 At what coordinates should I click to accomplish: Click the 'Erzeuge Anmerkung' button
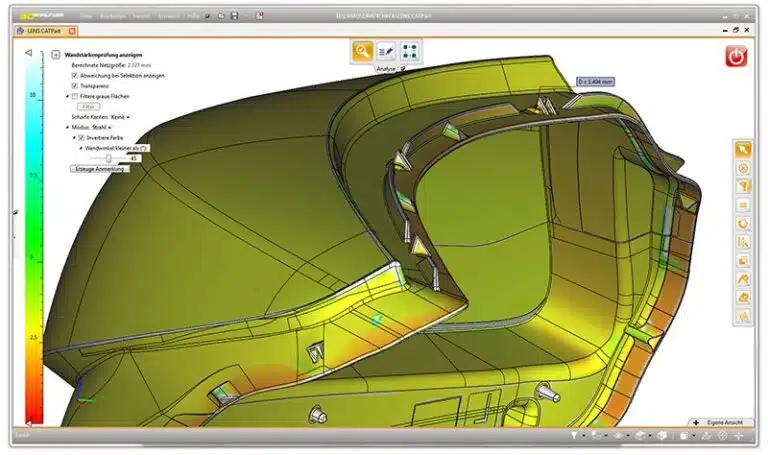pyautogui.click(x=99, y=169)
